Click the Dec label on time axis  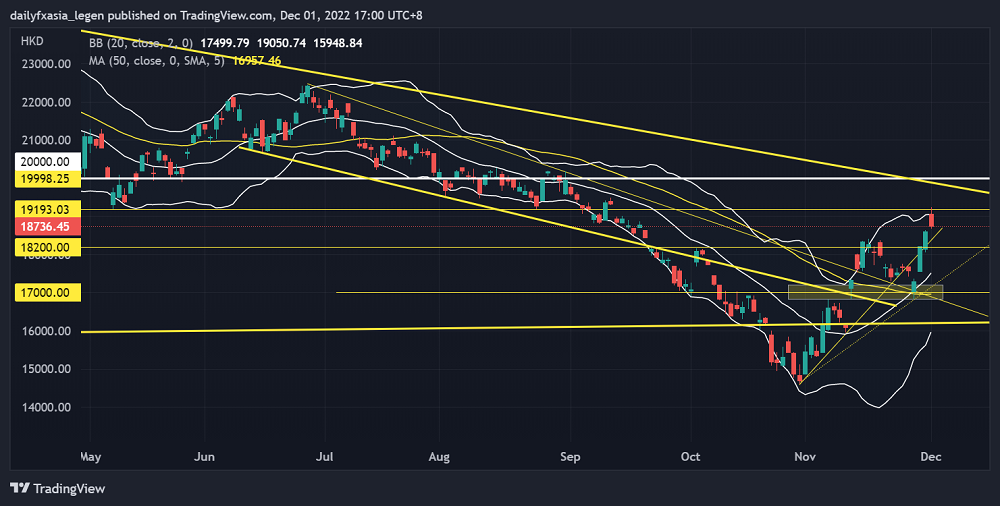tap(931, 457)
